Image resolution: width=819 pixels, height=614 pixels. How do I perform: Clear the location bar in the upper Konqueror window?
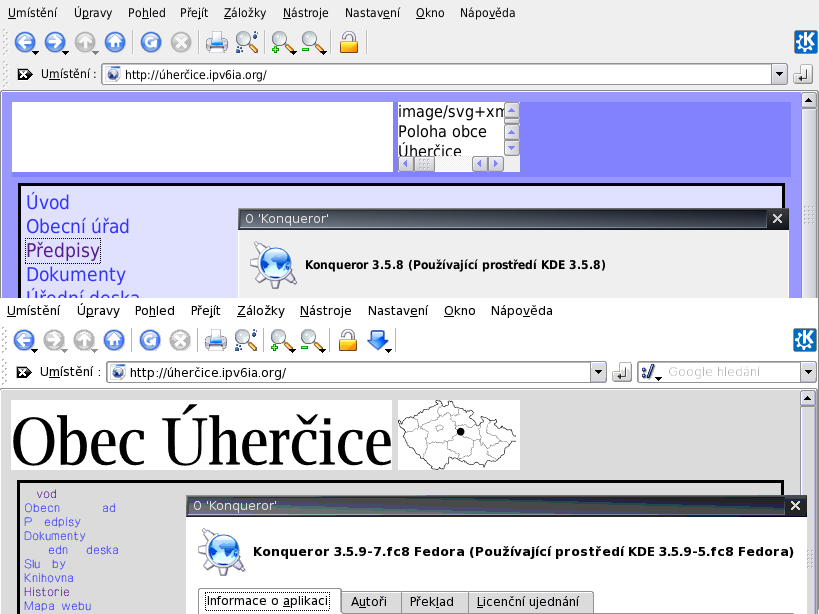[x=24, y=75]
